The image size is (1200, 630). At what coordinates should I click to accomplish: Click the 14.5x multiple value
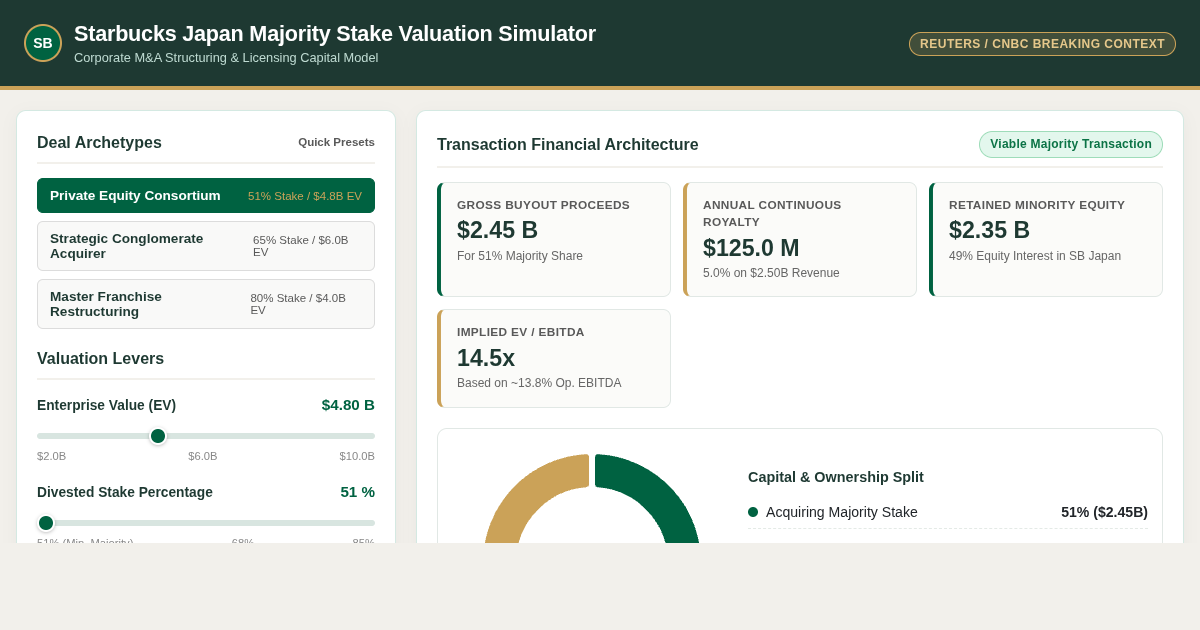[486, 358]
